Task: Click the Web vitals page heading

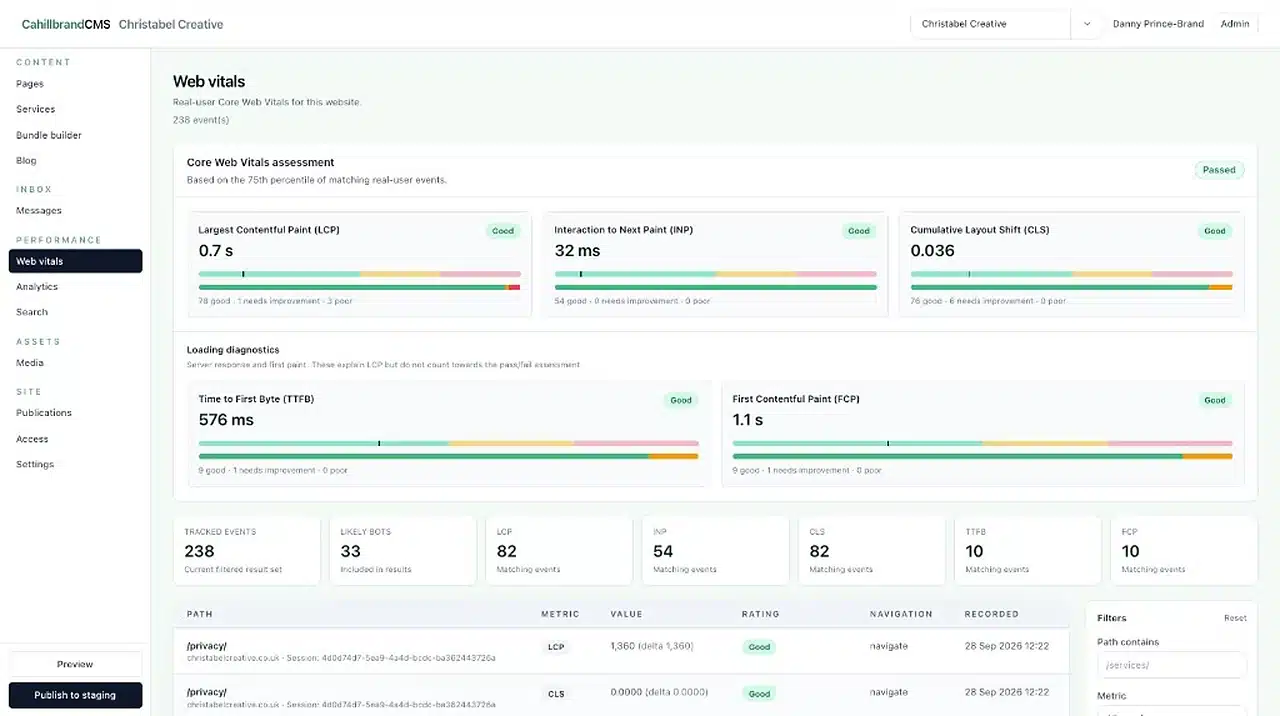Action: [x=209, y=82]
